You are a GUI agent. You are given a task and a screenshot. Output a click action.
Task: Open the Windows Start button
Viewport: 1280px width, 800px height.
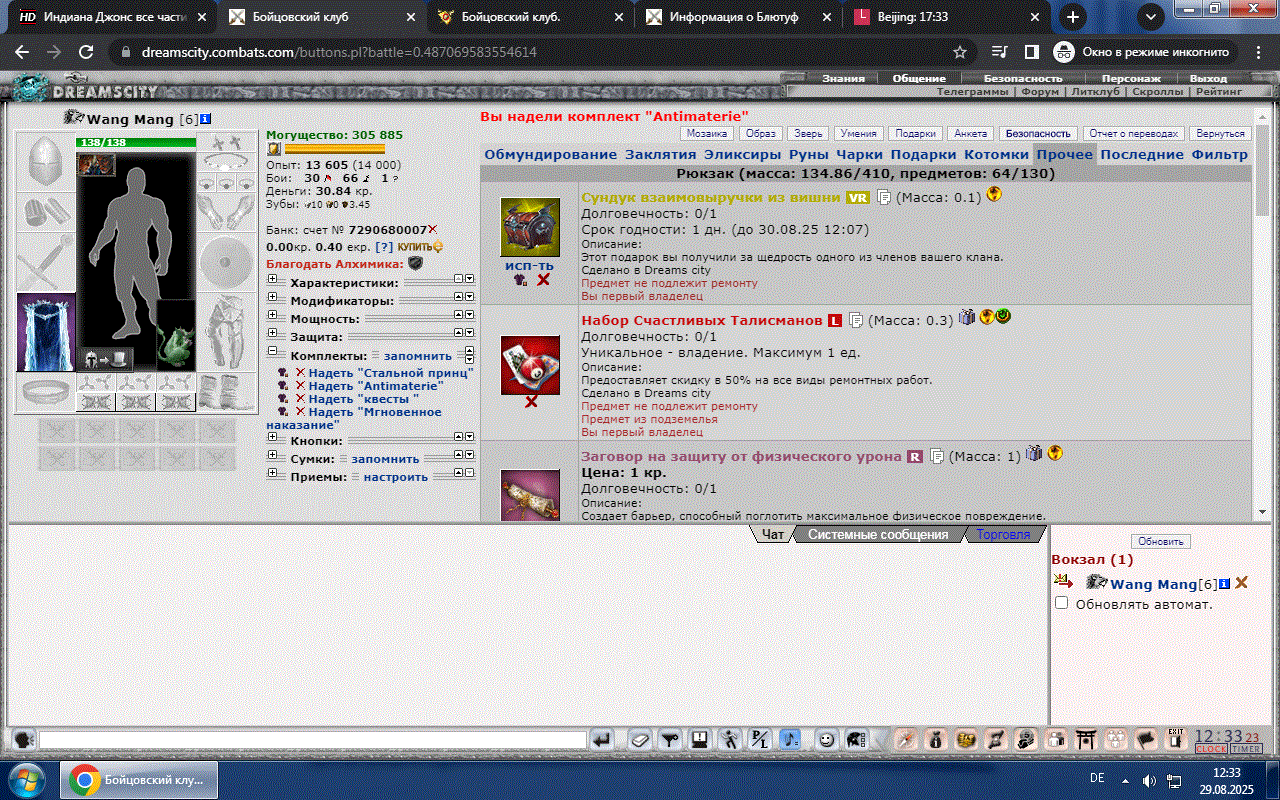pyautogui.click(x=27, y=778)
